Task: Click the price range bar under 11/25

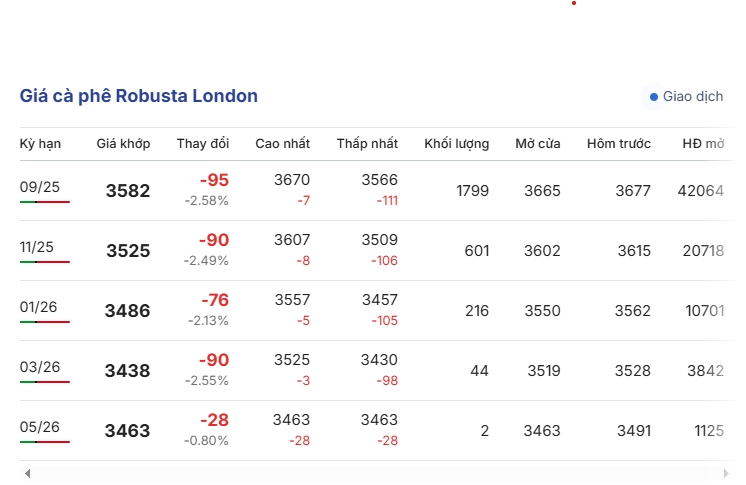Action: pyautogui.click(x=45, y=262)
